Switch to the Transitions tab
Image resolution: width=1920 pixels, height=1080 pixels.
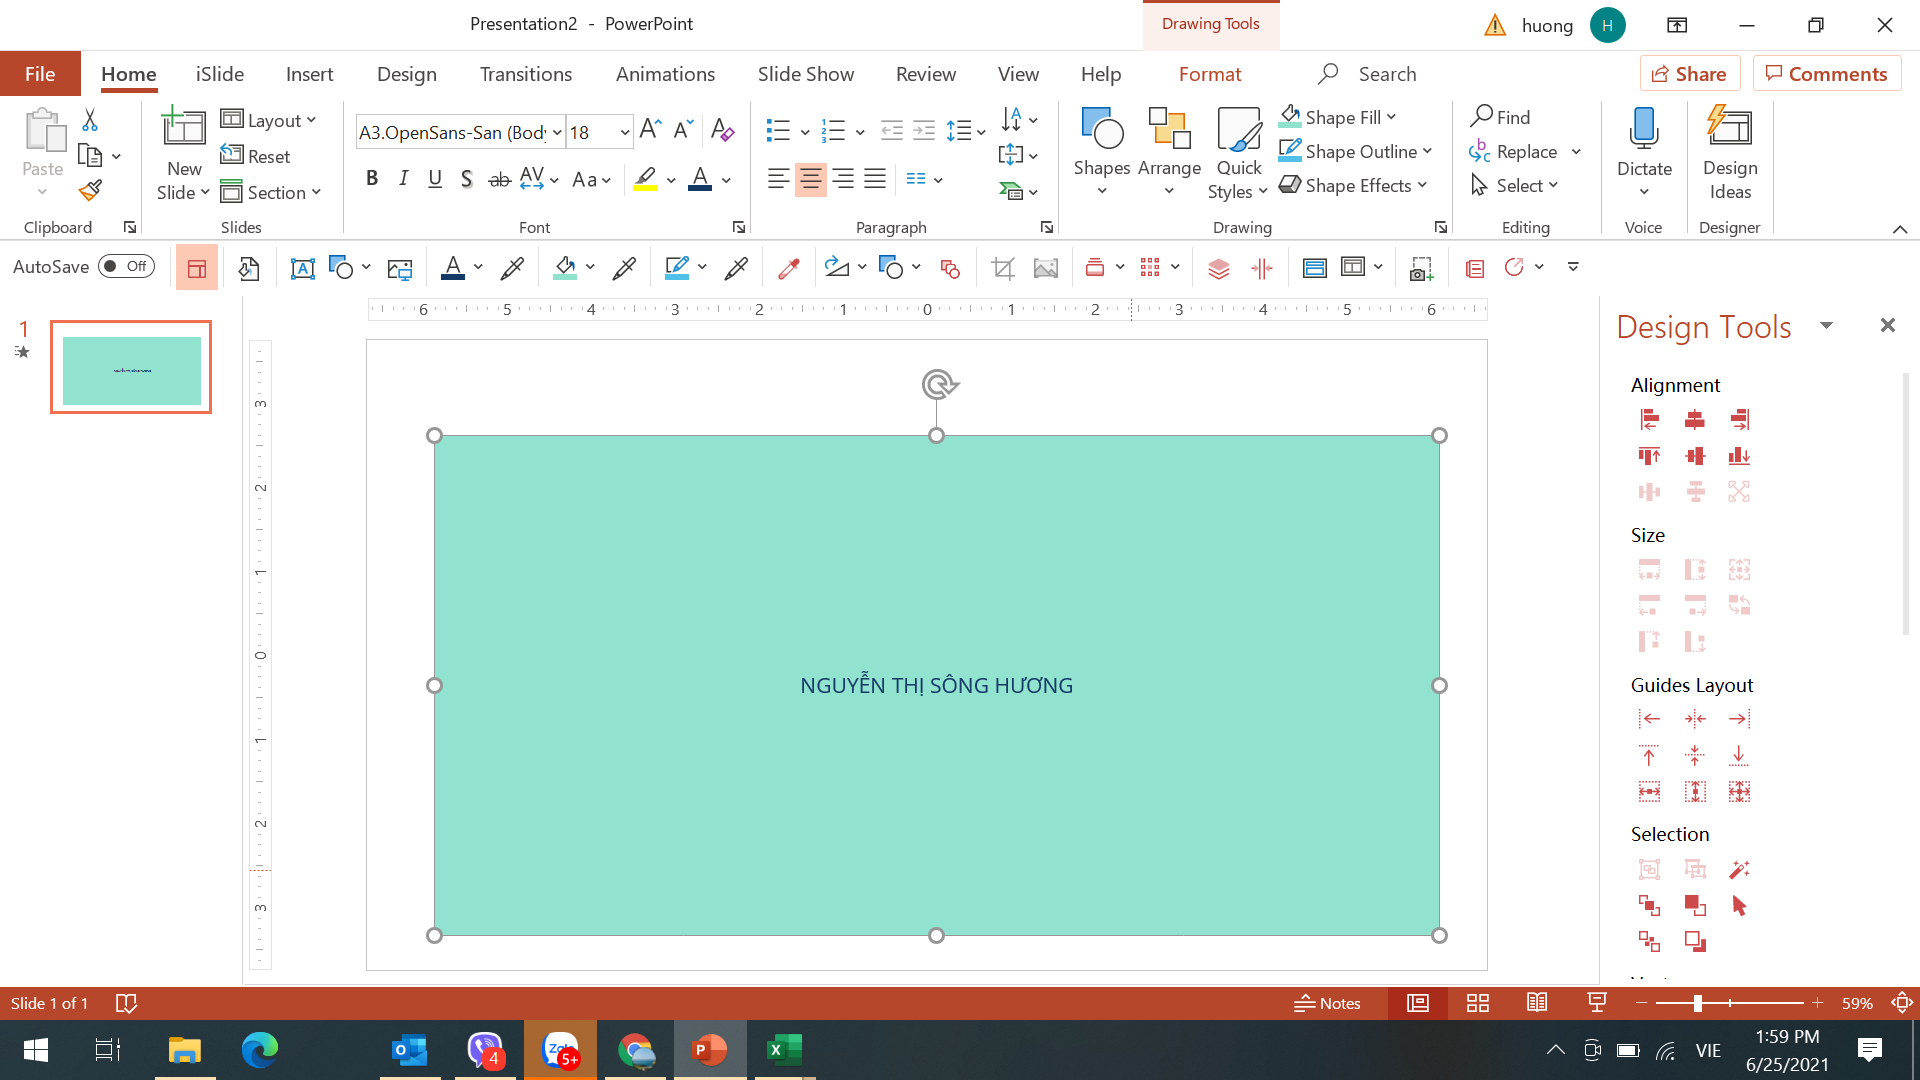tap(526, 74)
